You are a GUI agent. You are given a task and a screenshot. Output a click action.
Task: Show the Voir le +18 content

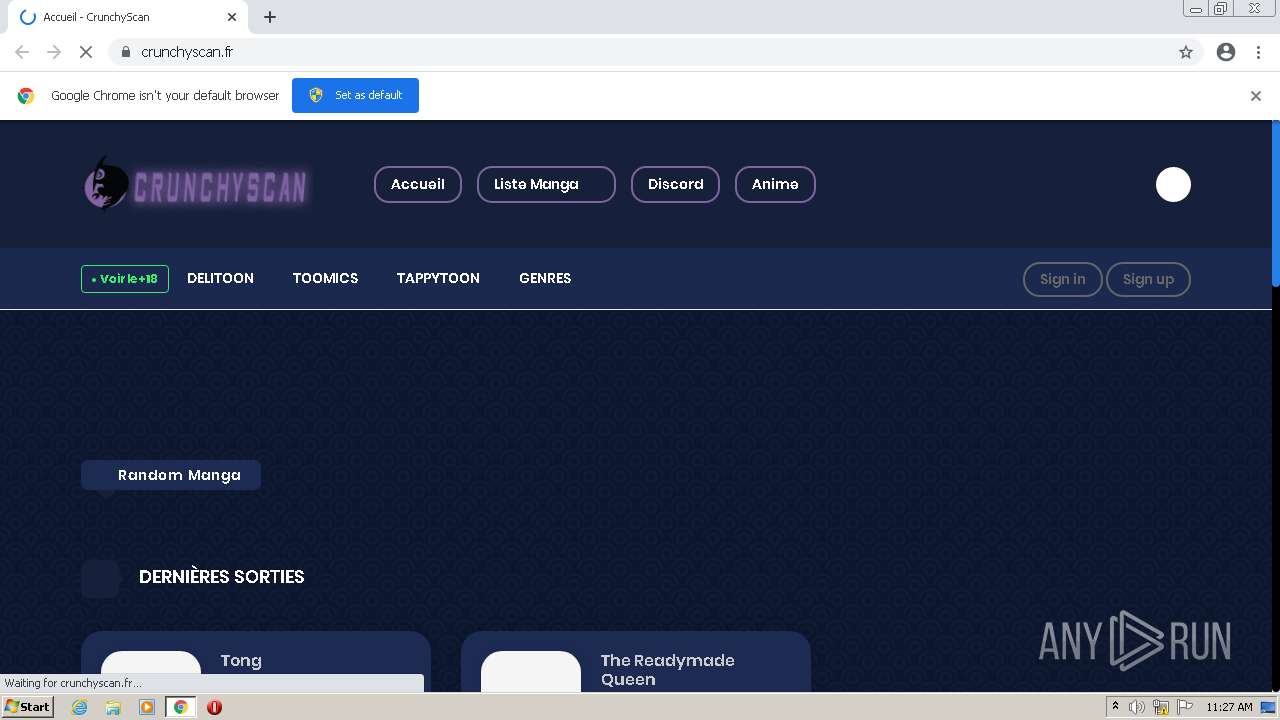click(x=125, y=279)
